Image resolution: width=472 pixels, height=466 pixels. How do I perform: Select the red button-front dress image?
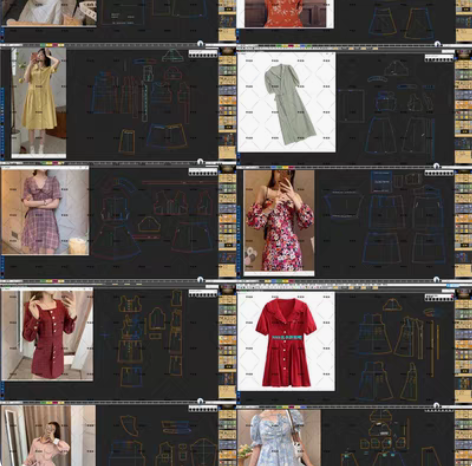pos(286,341)
